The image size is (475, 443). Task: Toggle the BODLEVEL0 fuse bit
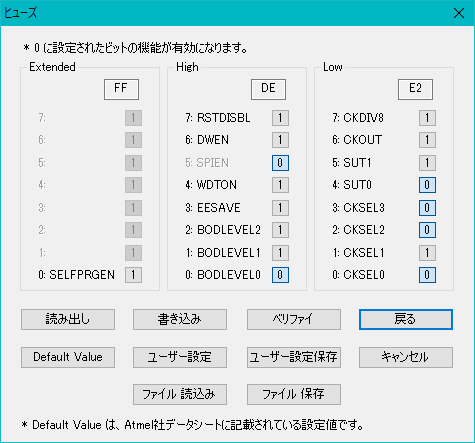(x=280, y=275)
